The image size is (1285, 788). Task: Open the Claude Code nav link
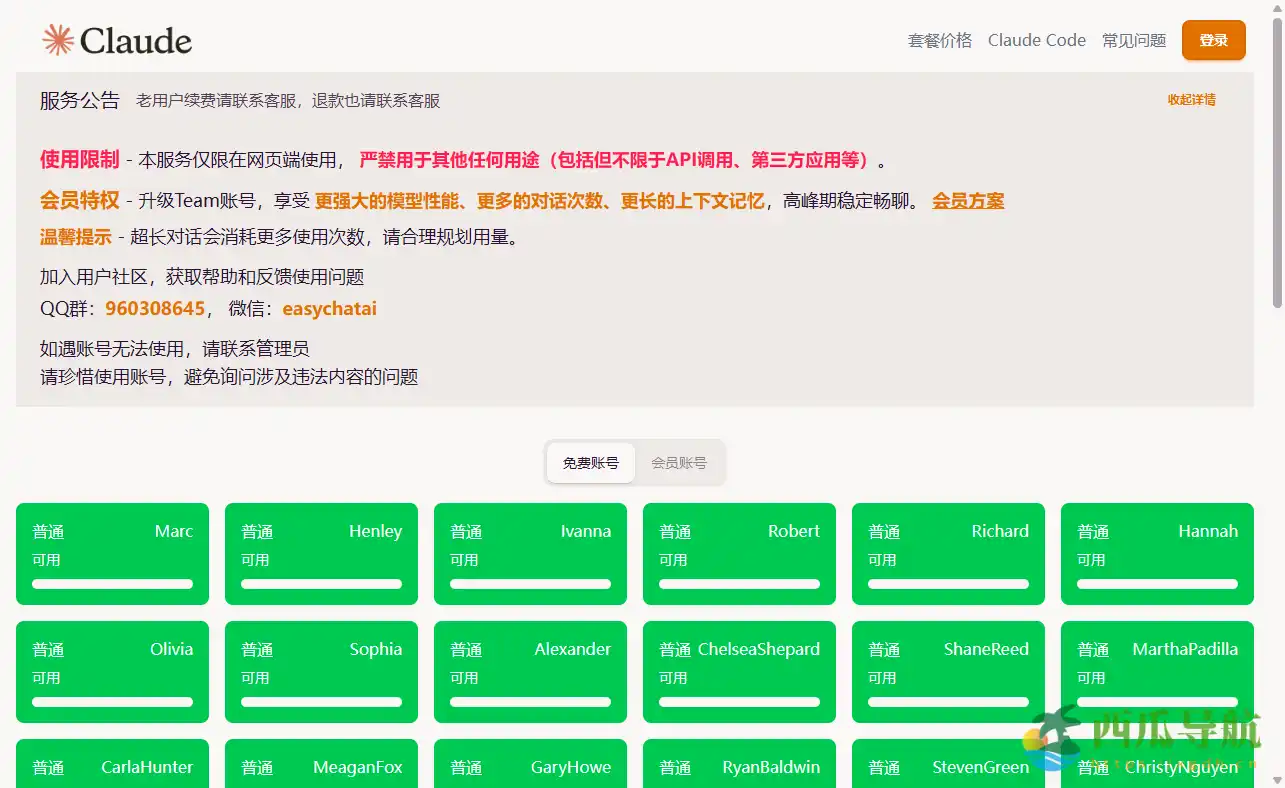pyautogui.click(x=1036, y=40)
